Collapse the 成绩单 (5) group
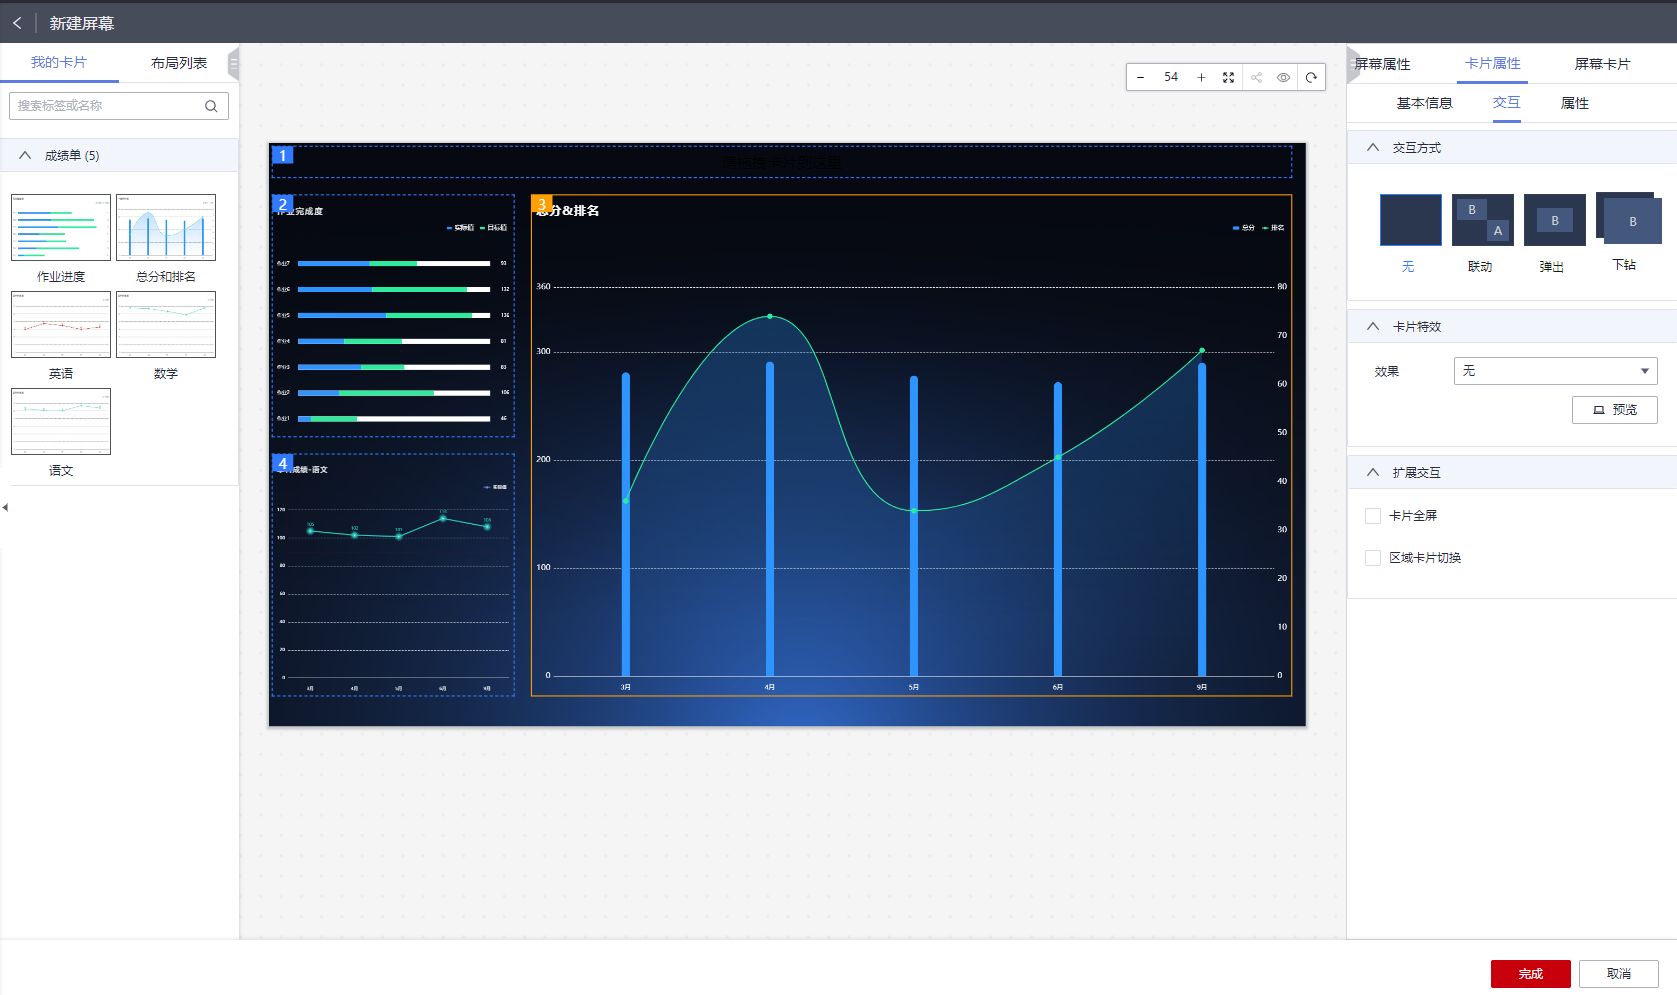Viewport: 1677px width, 995px height. point(25,155)
